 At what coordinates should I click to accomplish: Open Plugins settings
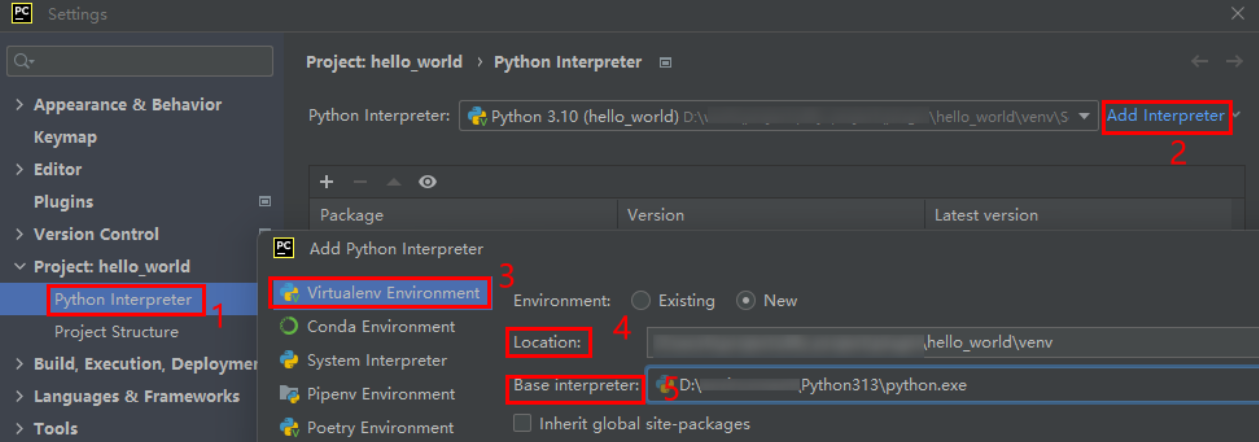tap(63, 202)
